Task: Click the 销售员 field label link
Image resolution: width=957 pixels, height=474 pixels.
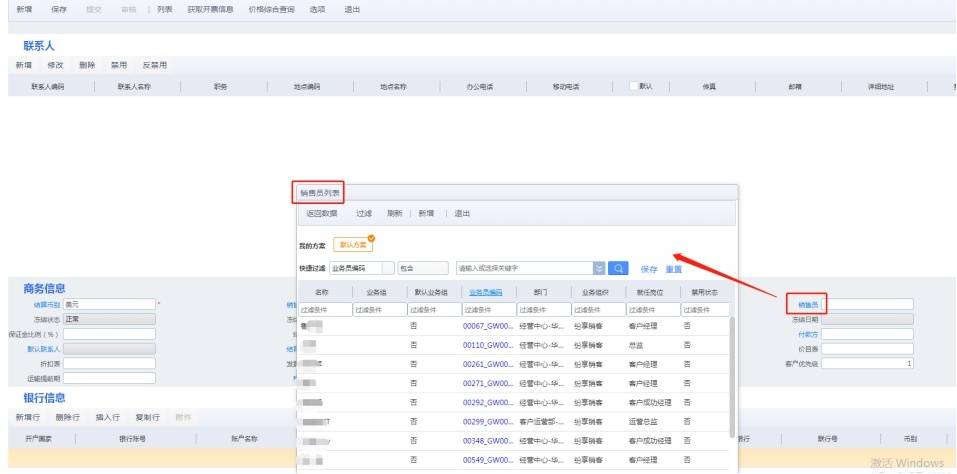Action: click(x=806, y=304)
